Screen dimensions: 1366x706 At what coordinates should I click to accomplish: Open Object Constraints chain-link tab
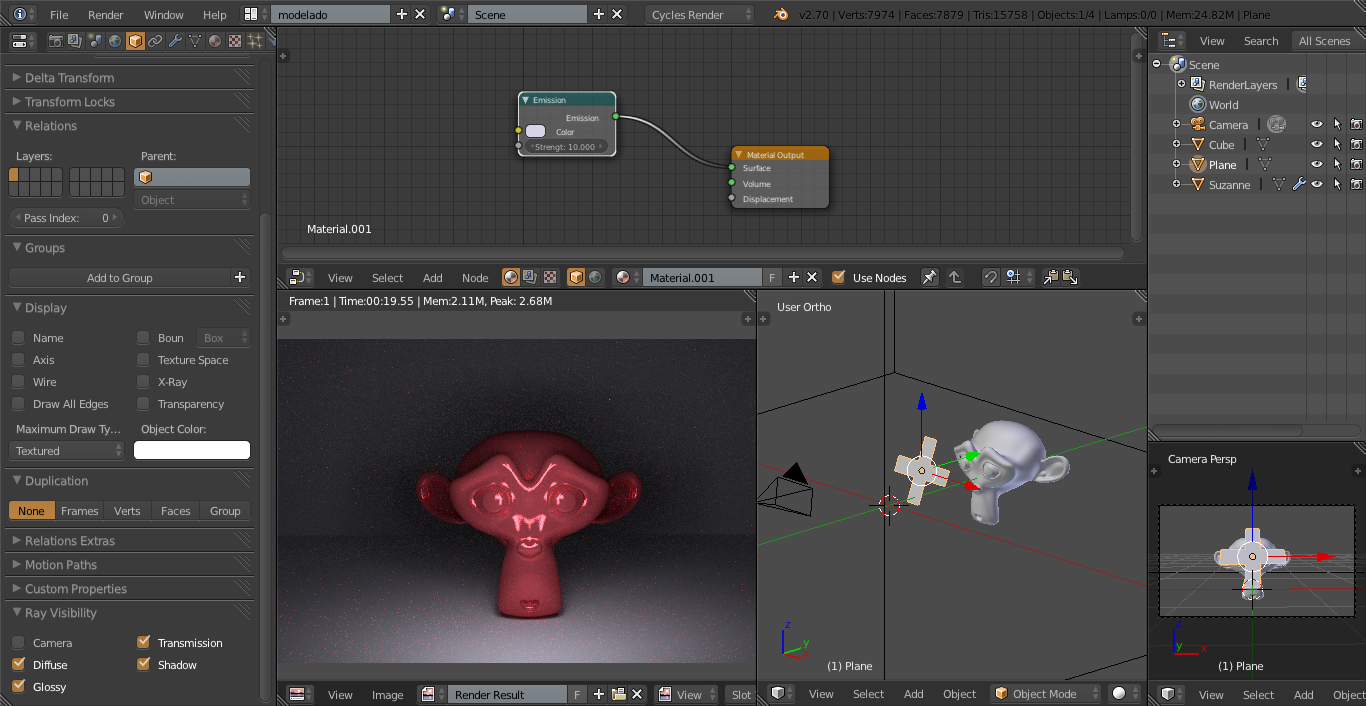(155, 41)
